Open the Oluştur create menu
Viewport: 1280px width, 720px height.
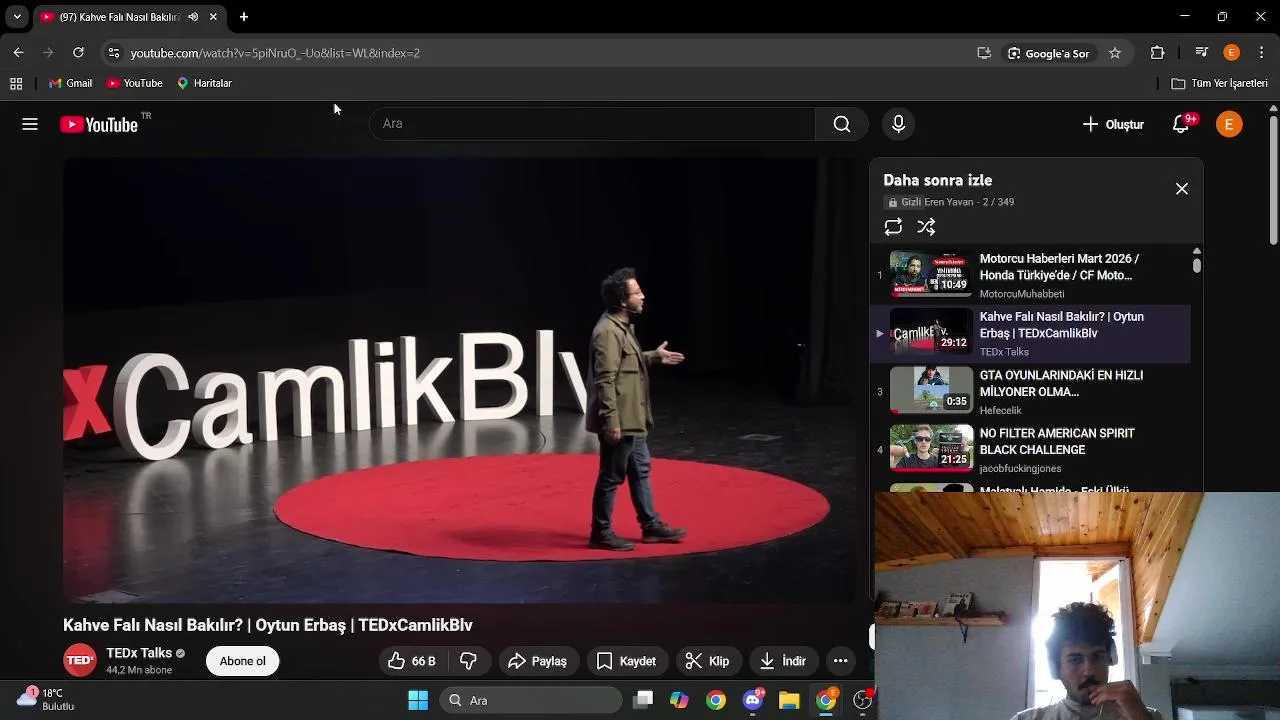pos(1113,124)
